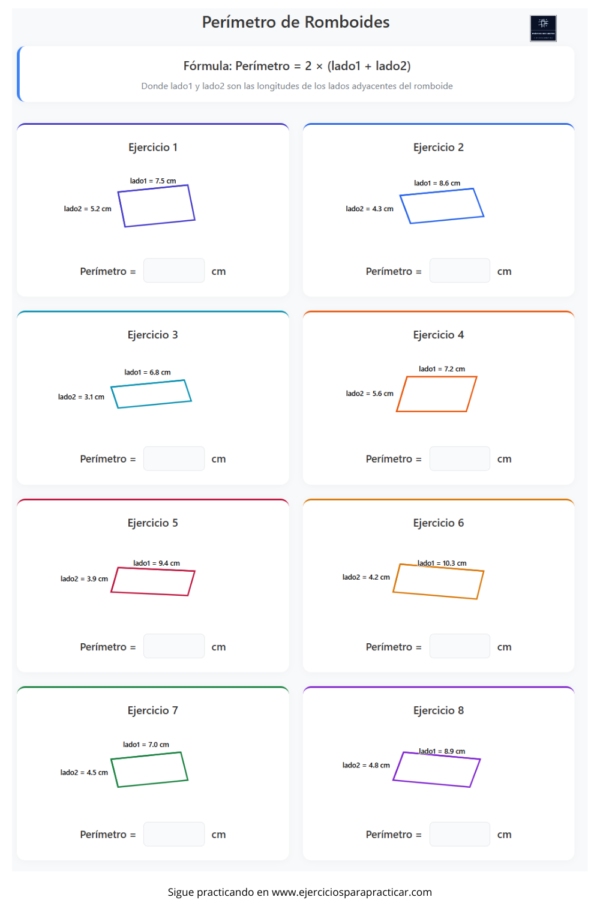This screenshot has width=600, height=900.
Task: Focus the Ejercicio 7 perimeter input field
Action: pos(174,834)
